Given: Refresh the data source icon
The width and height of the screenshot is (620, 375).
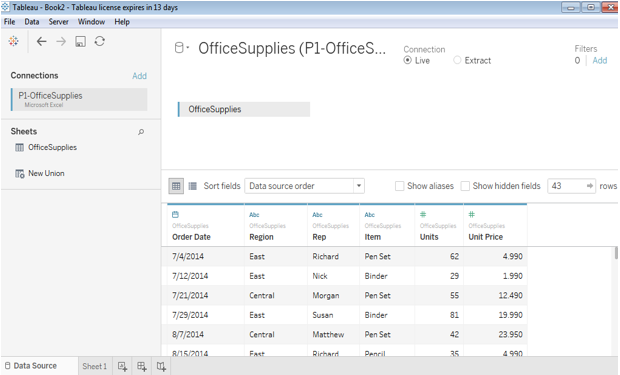Looking at the screenshot, I should (x=100, y=41).
